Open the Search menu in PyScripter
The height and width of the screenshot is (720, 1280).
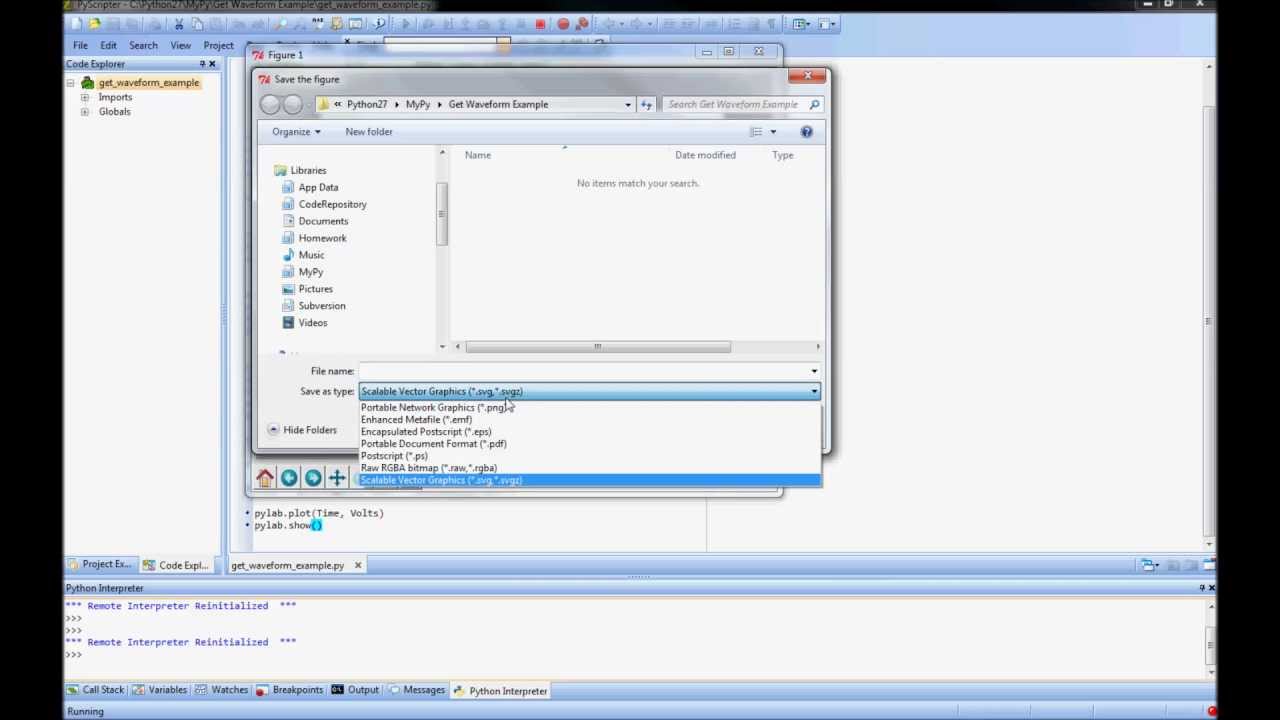143,45
